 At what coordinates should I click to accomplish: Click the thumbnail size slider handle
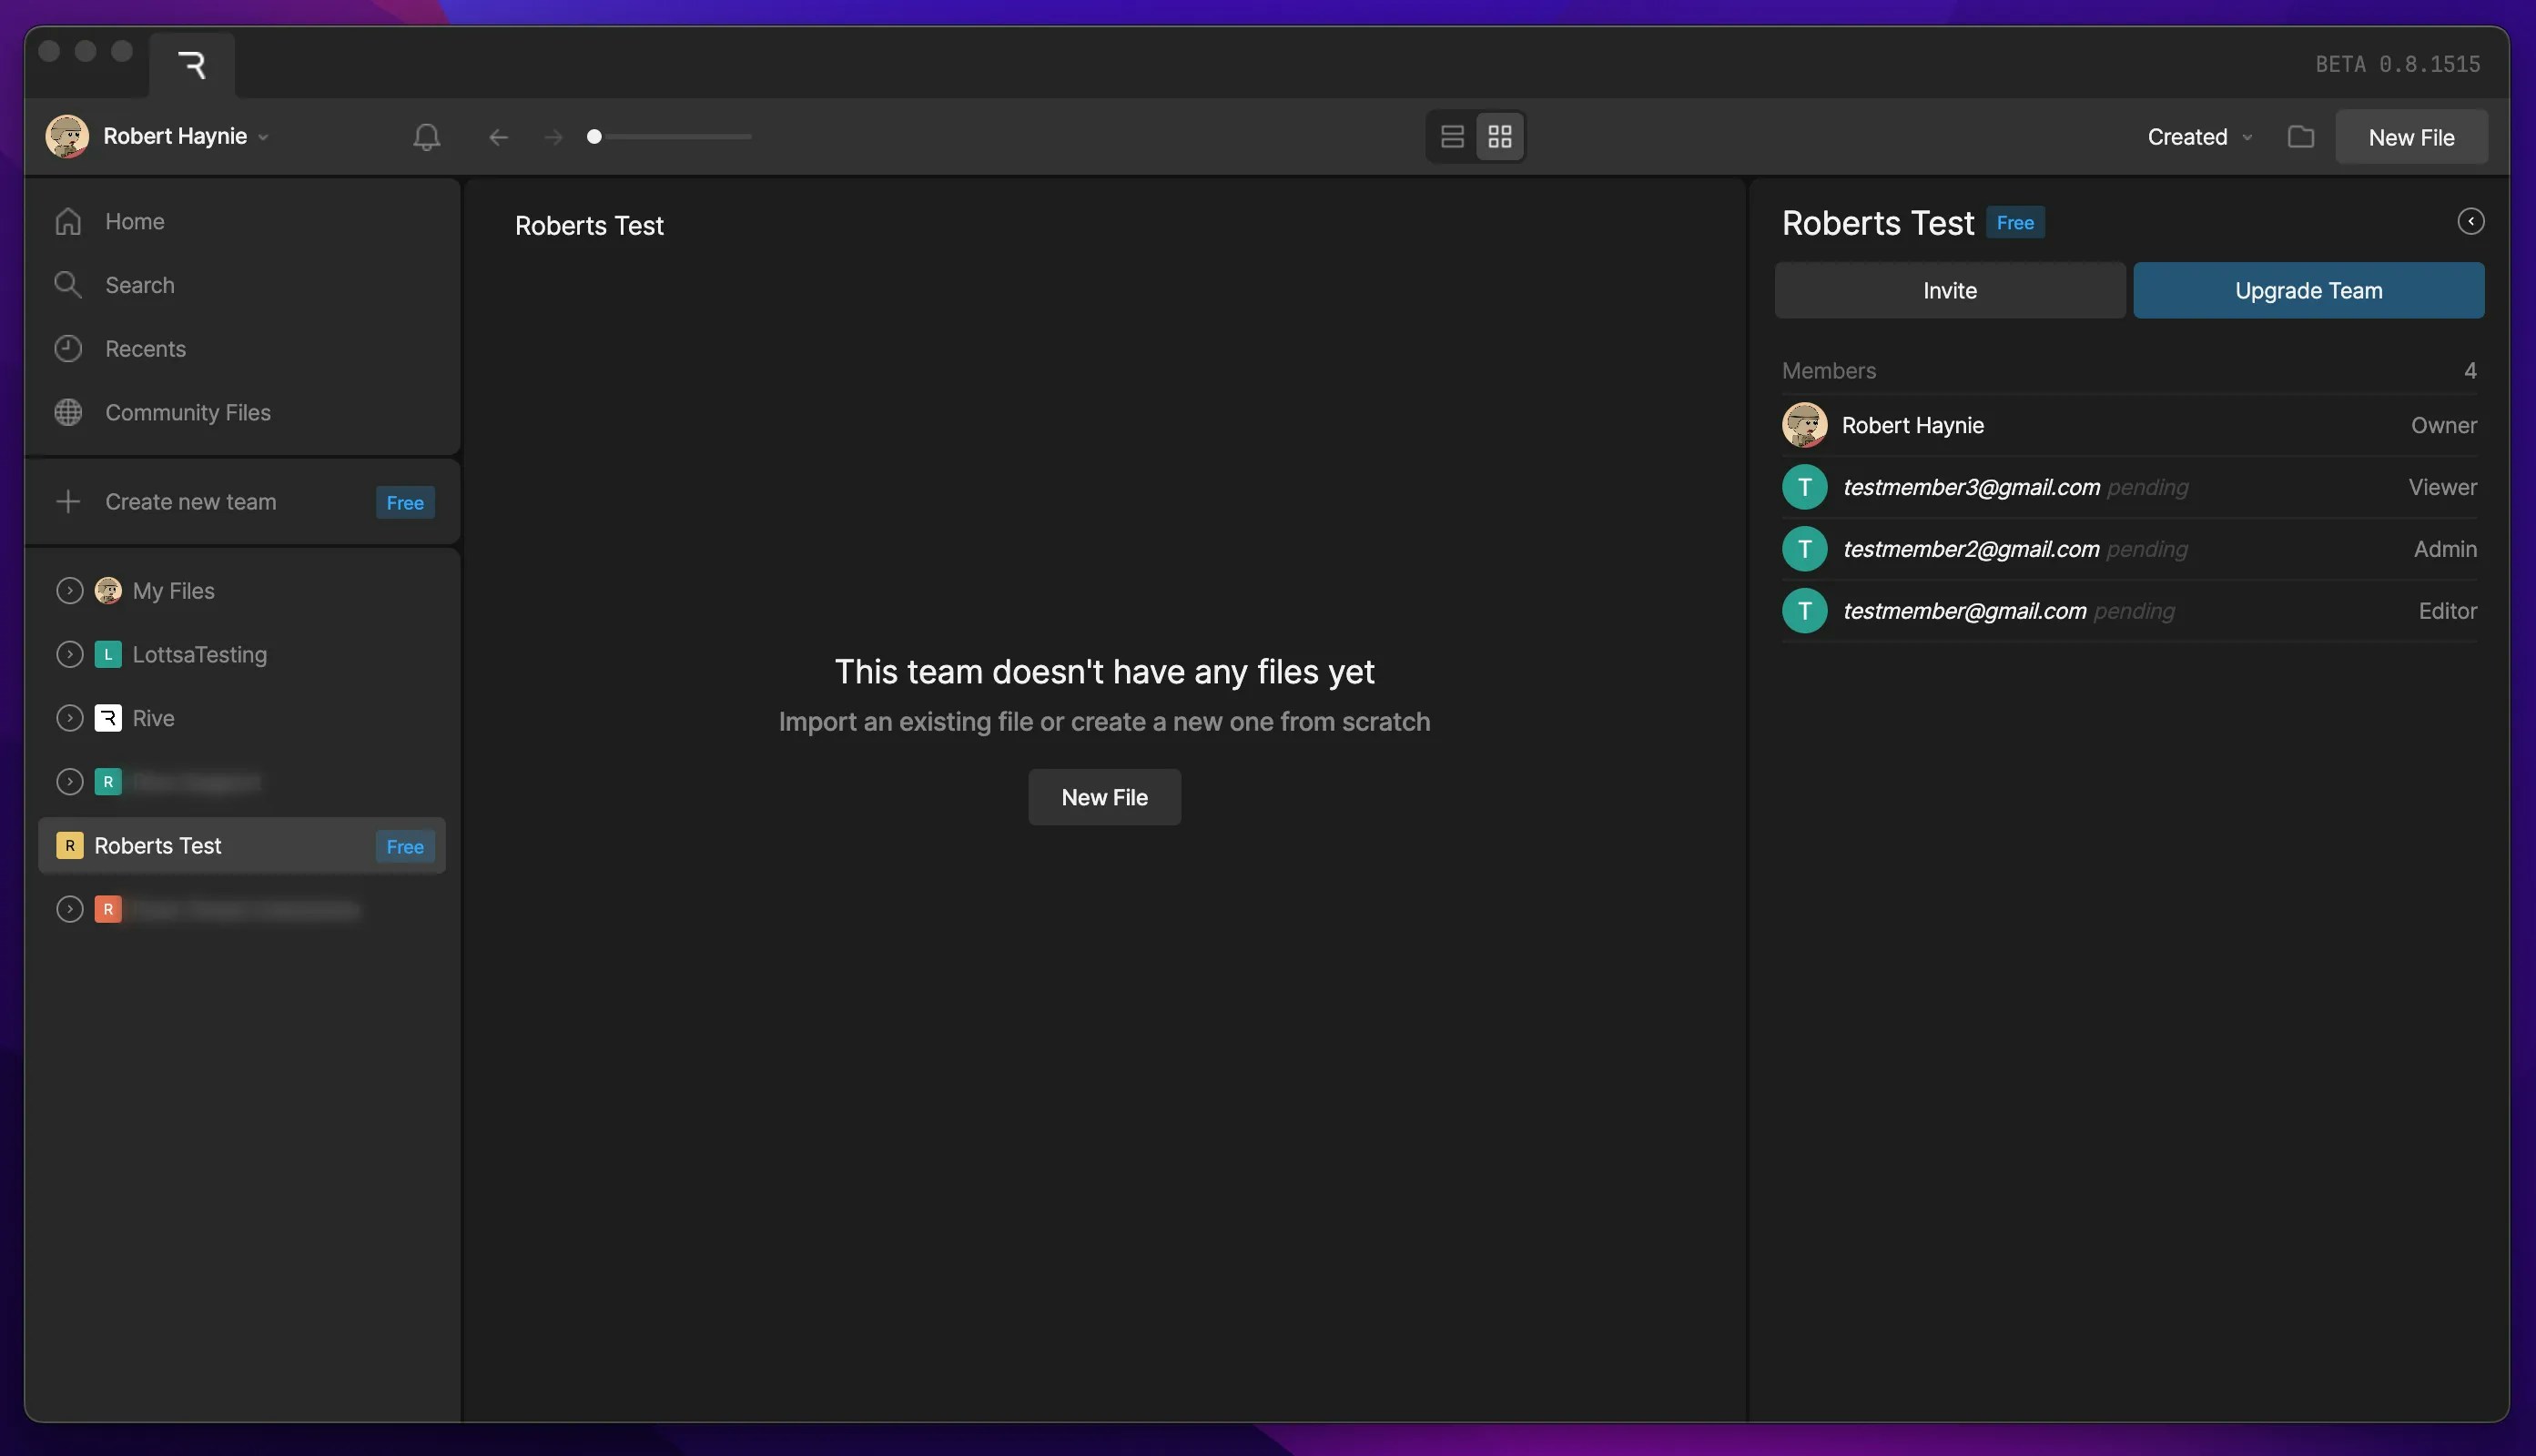[x=594, y=136]
